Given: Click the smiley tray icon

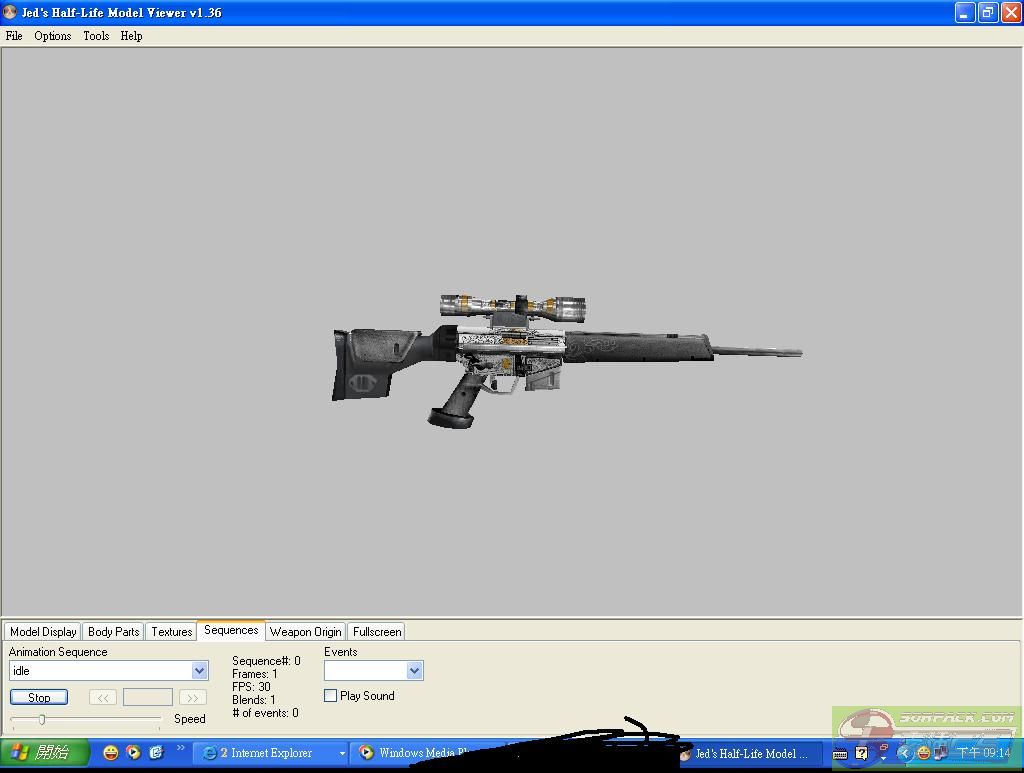Looking at the screenshot, I should [x=923, y=753].
